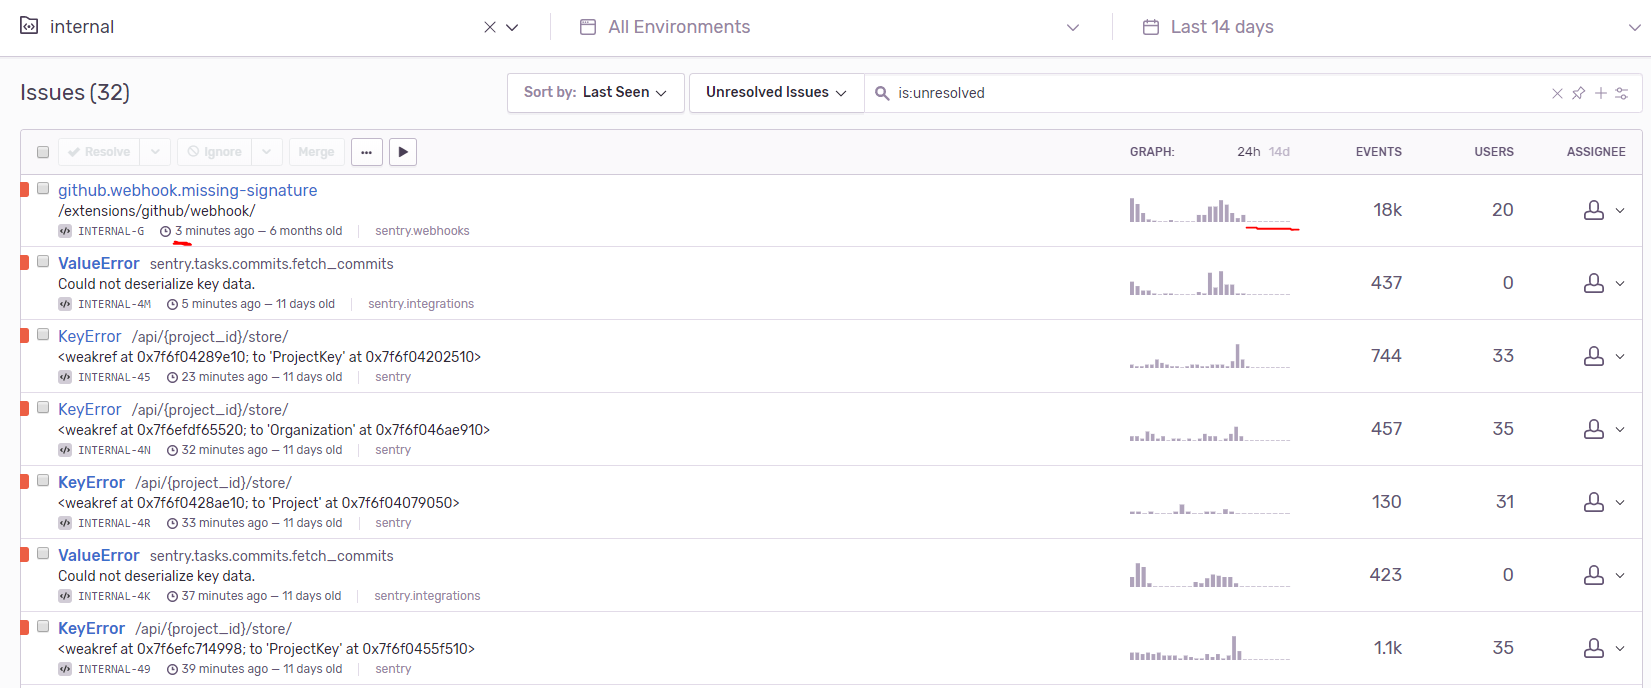Click the real-time play button
Screen dimensions: 1651x688
(x=403, y=152)
